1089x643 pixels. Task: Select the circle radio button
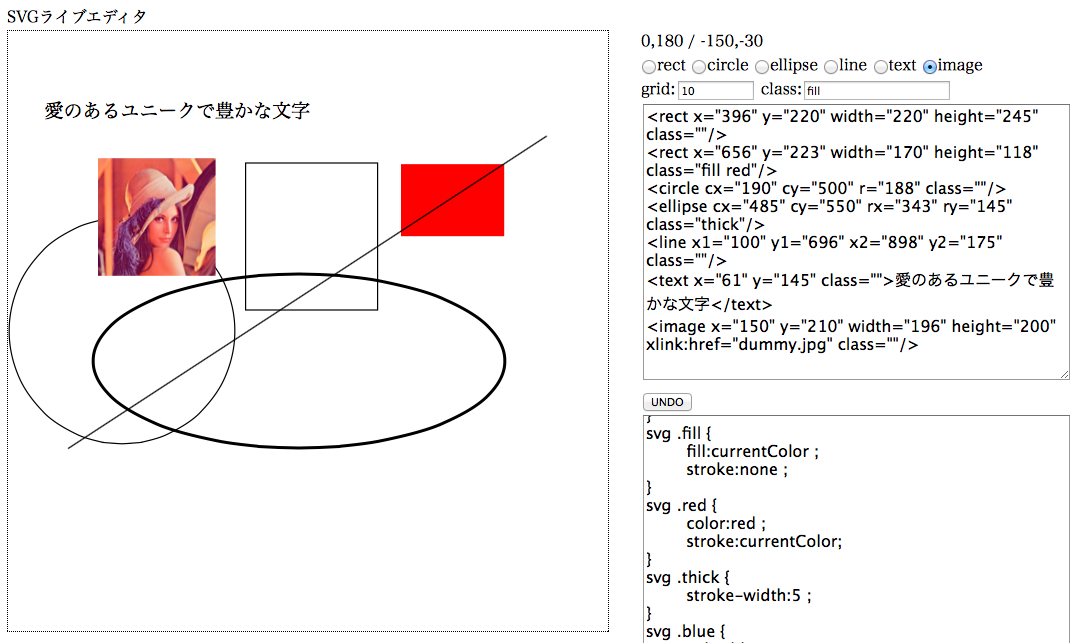698,67
